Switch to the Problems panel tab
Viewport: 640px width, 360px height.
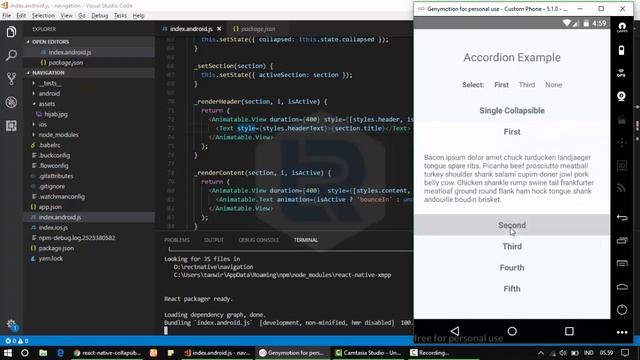pyautogui.click(x=177, y=240)
